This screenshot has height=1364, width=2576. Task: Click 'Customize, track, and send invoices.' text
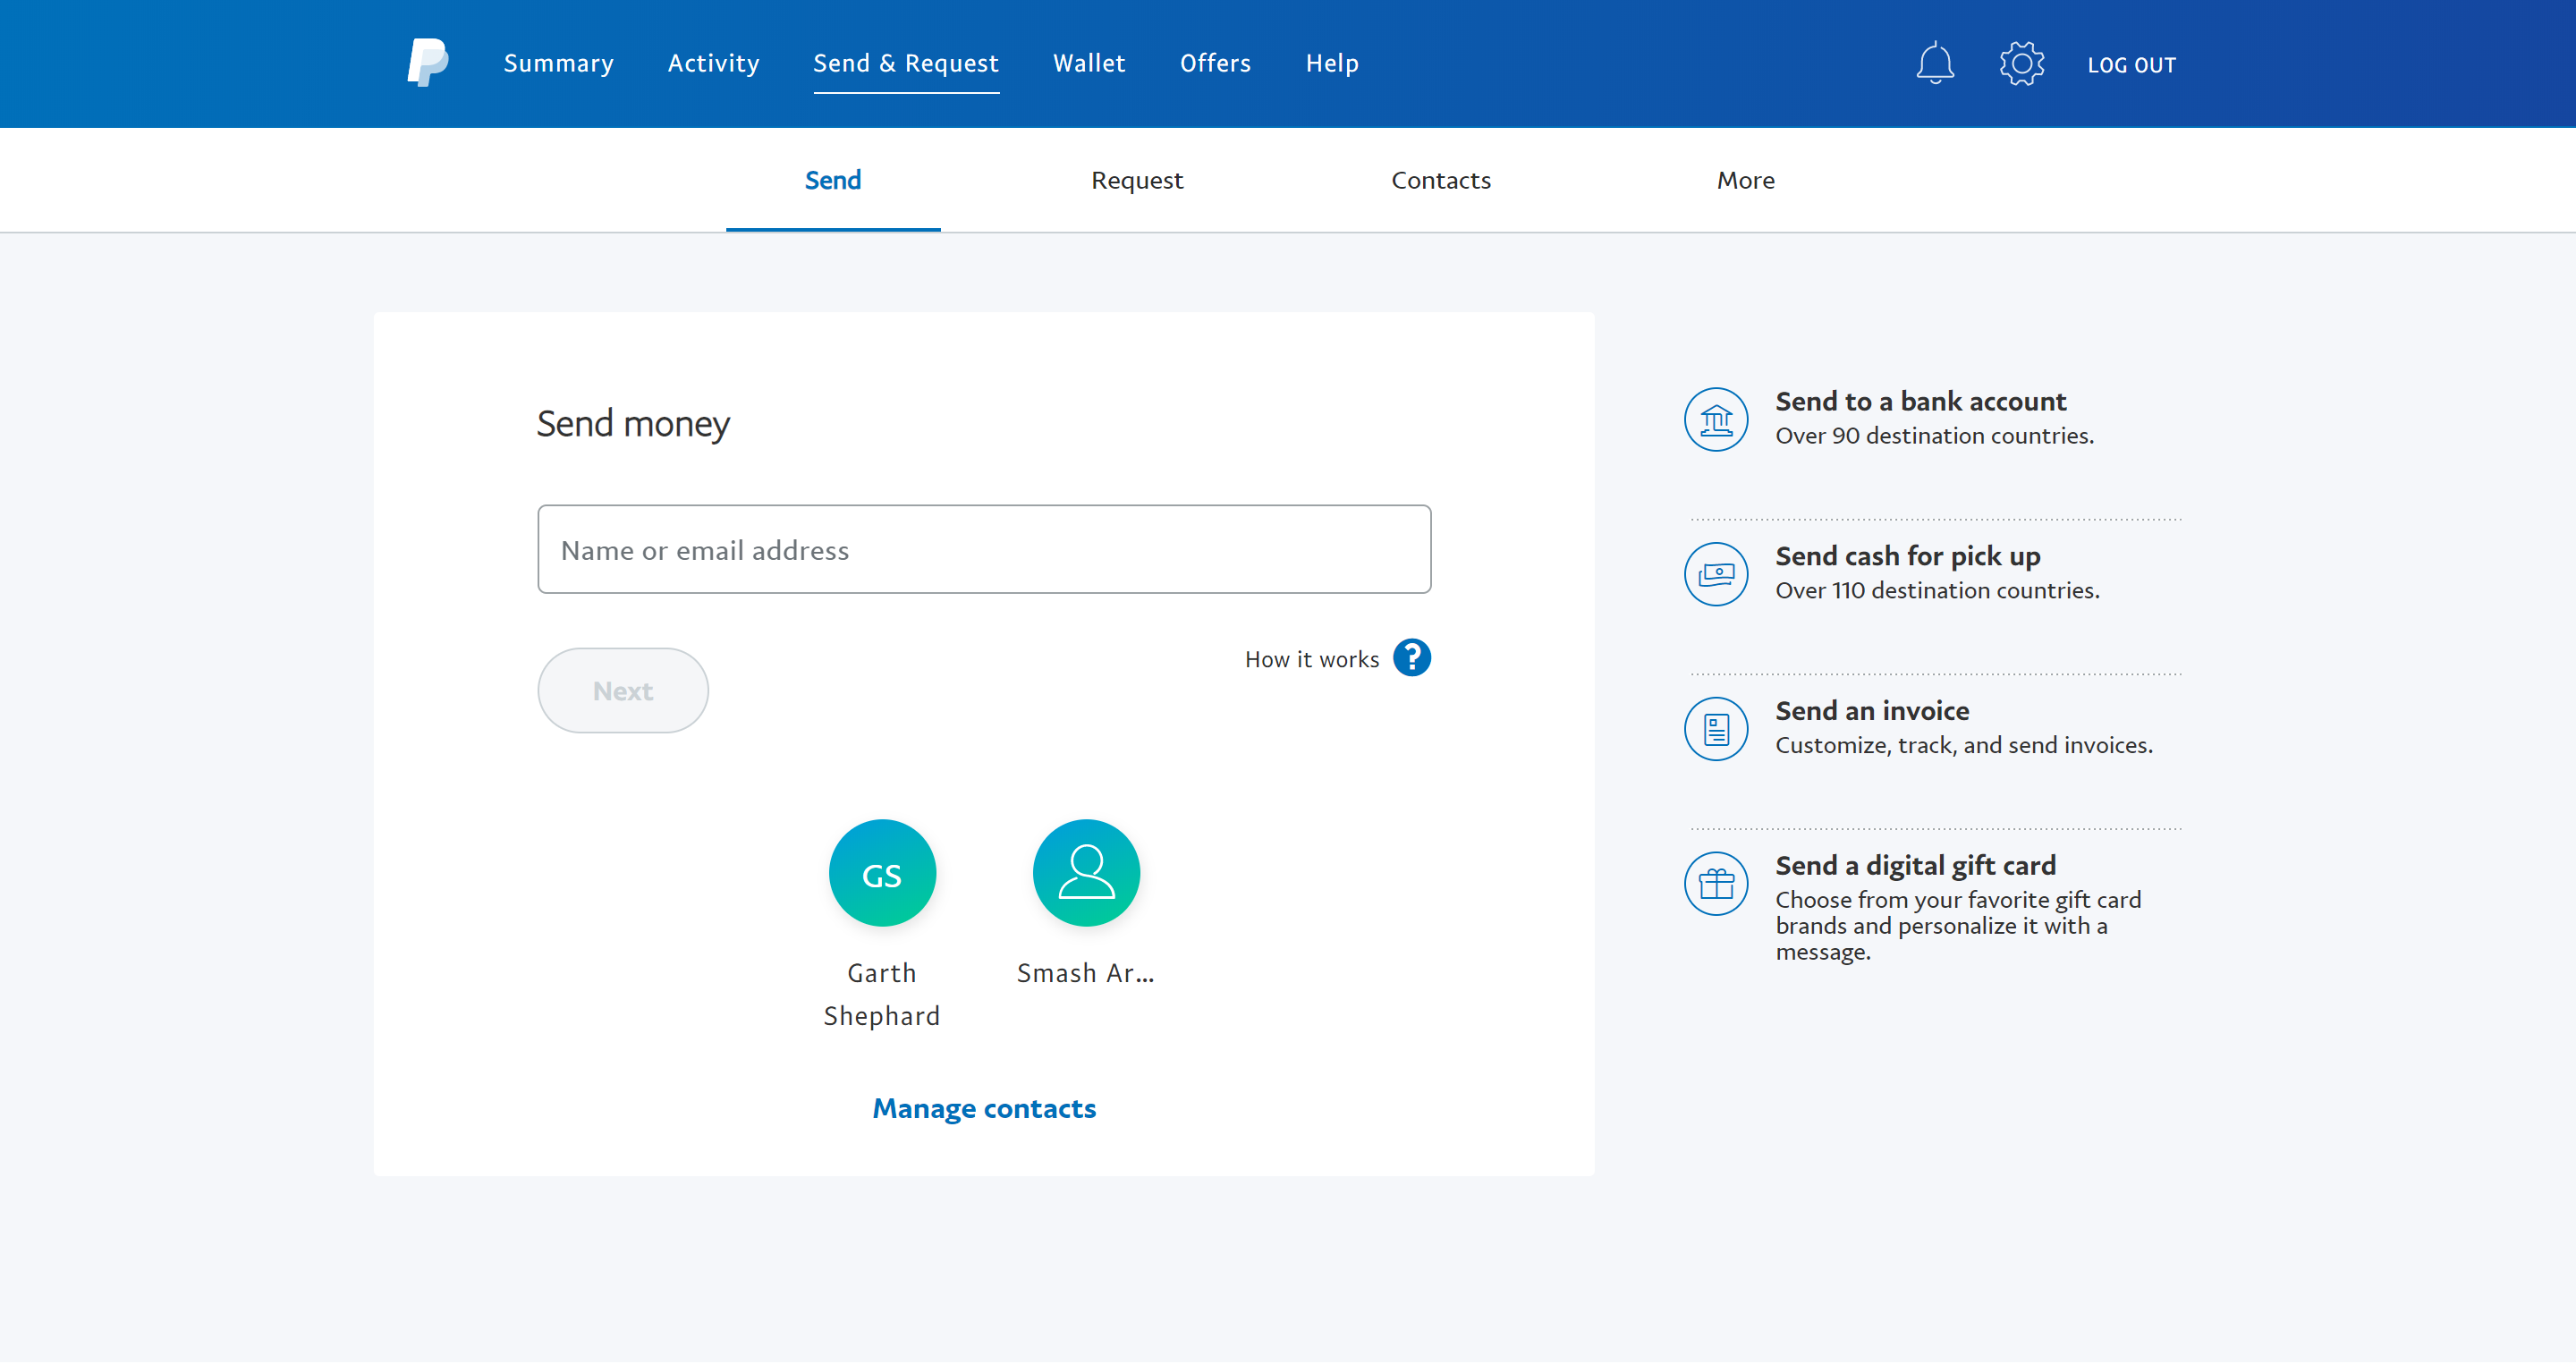coord(1964,746)
